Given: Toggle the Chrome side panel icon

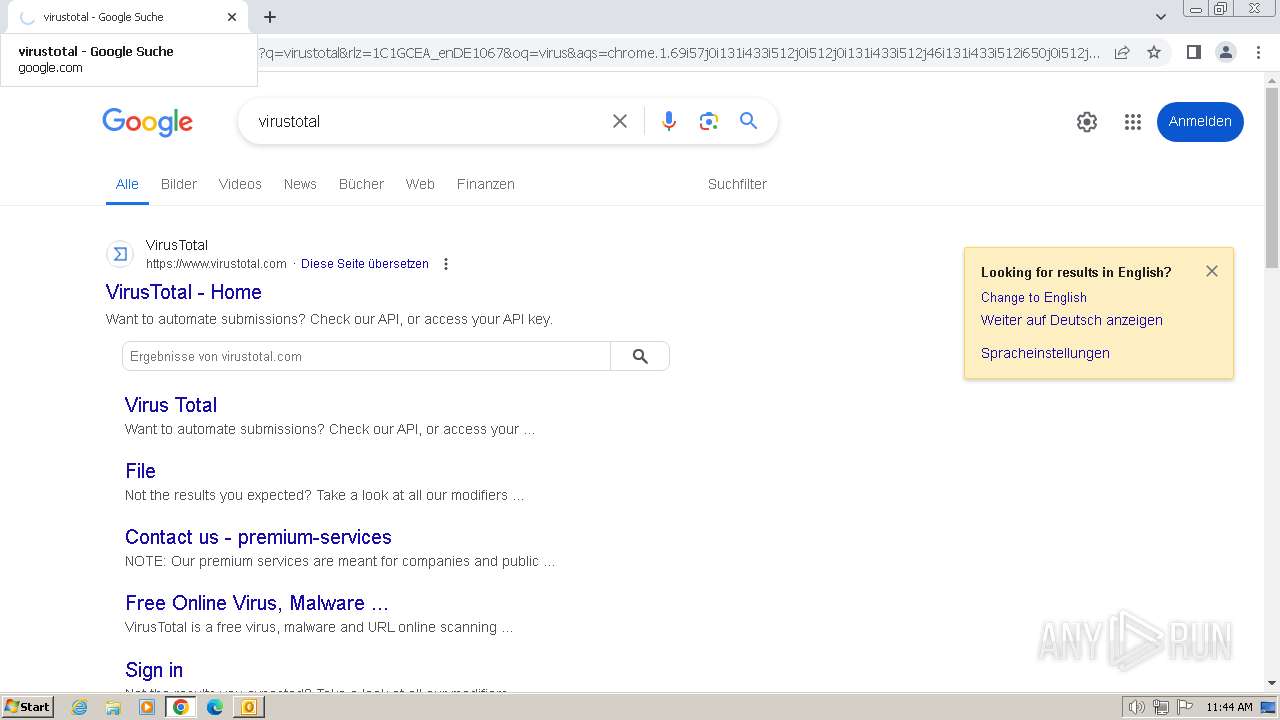Looking at the screenshot, I should coord(1193,52).
